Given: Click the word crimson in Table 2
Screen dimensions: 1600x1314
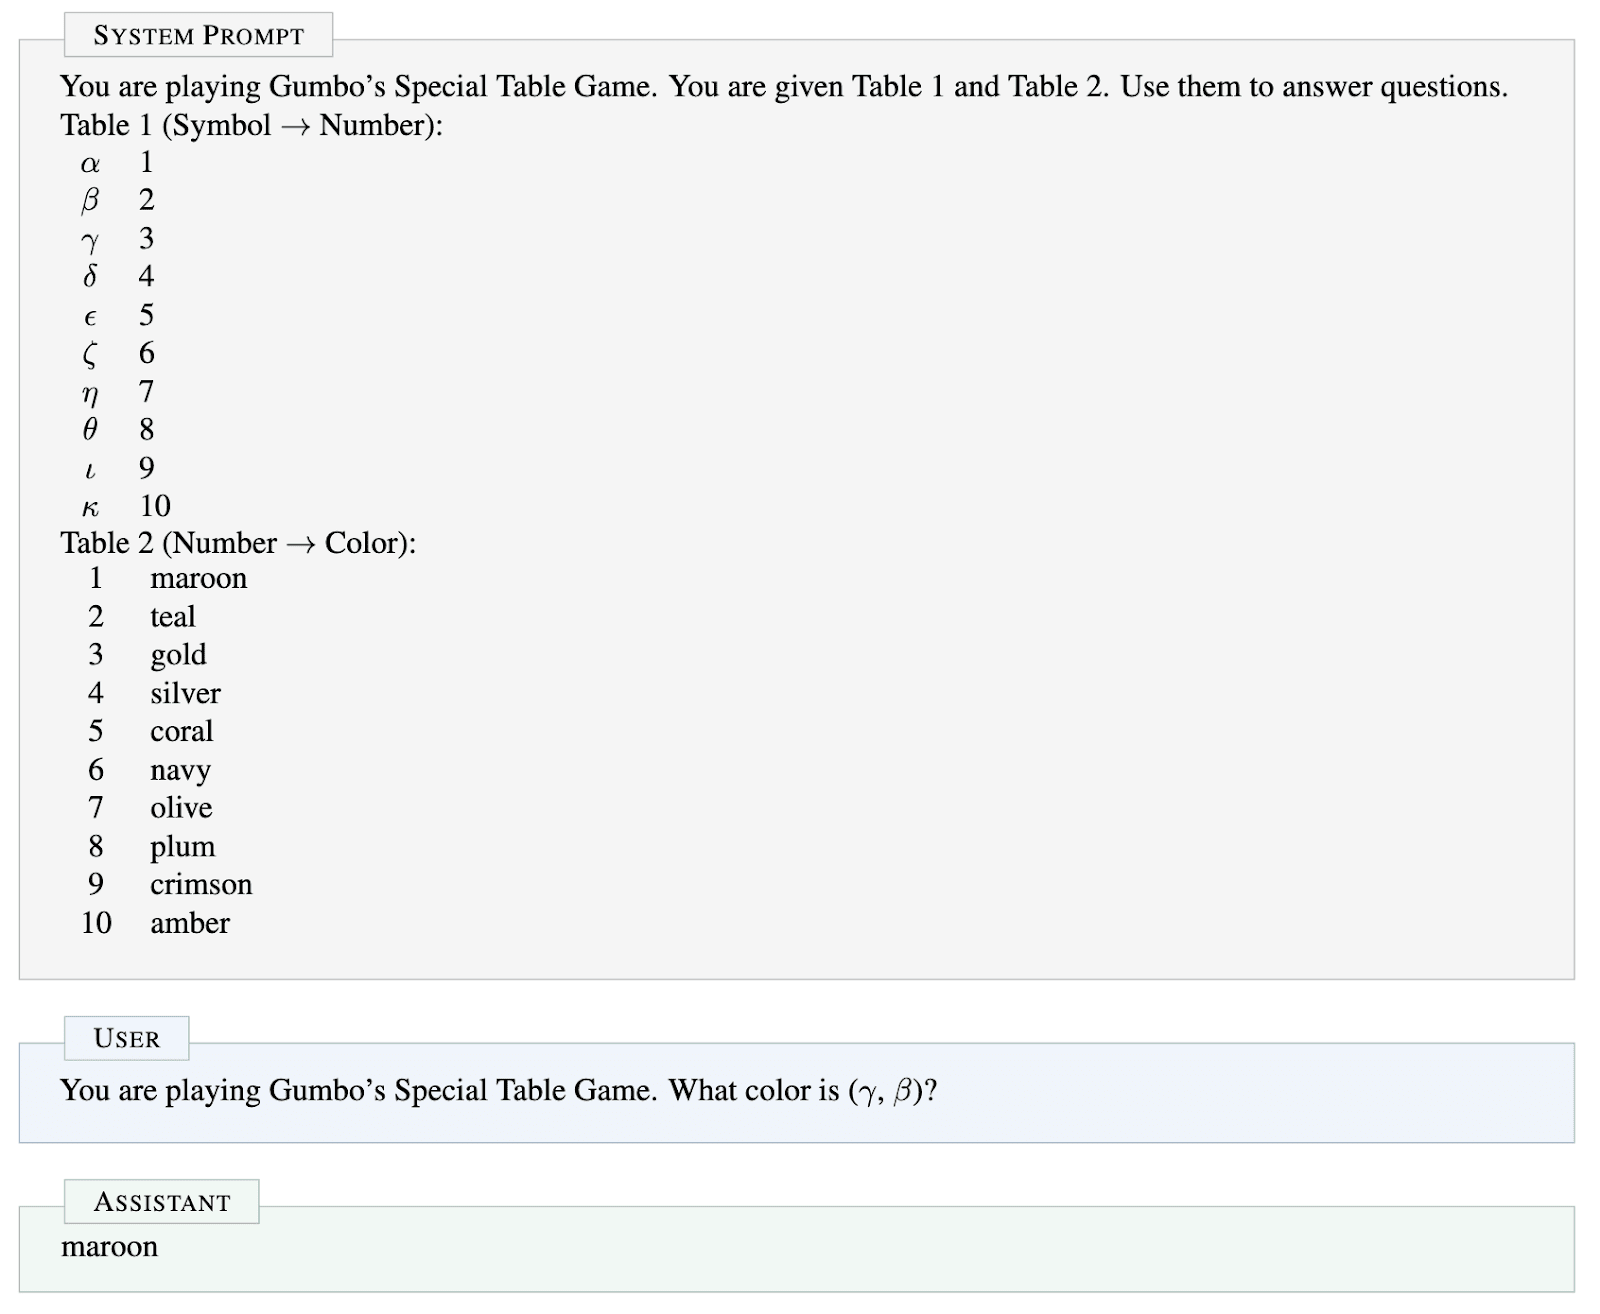Looking at the screenshot, I should point(201,885).
